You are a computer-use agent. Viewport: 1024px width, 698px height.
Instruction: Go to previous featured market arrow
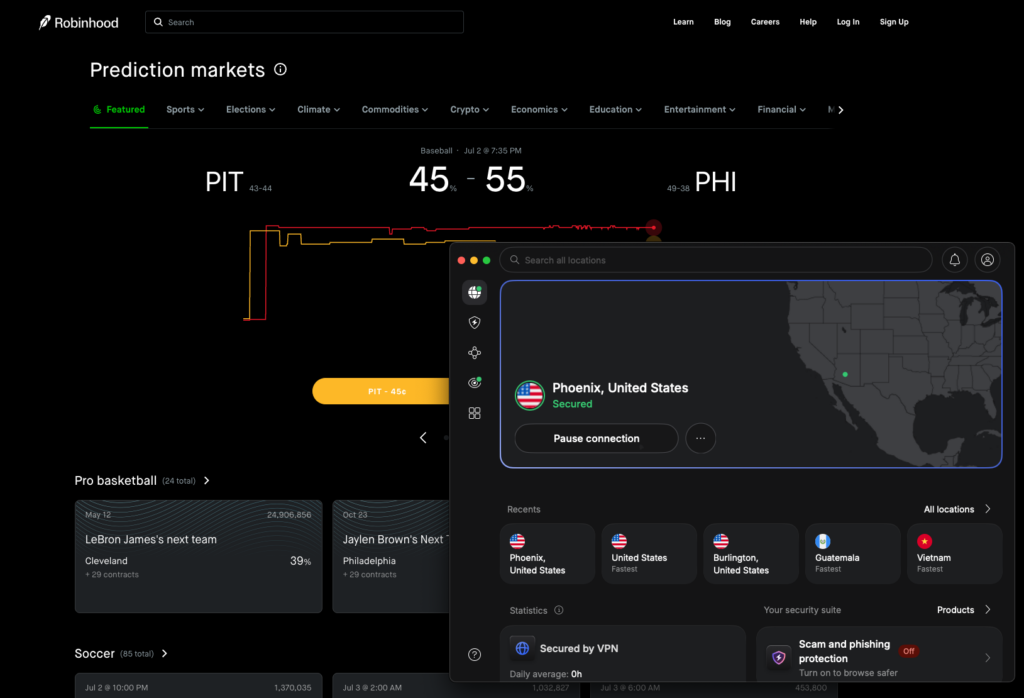pyautogui.click(x=423, y=437)
